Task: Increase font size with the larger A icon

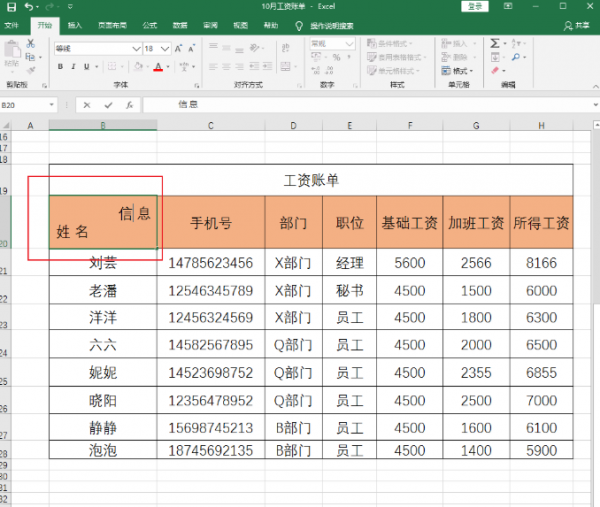Action: click(178, 49)
